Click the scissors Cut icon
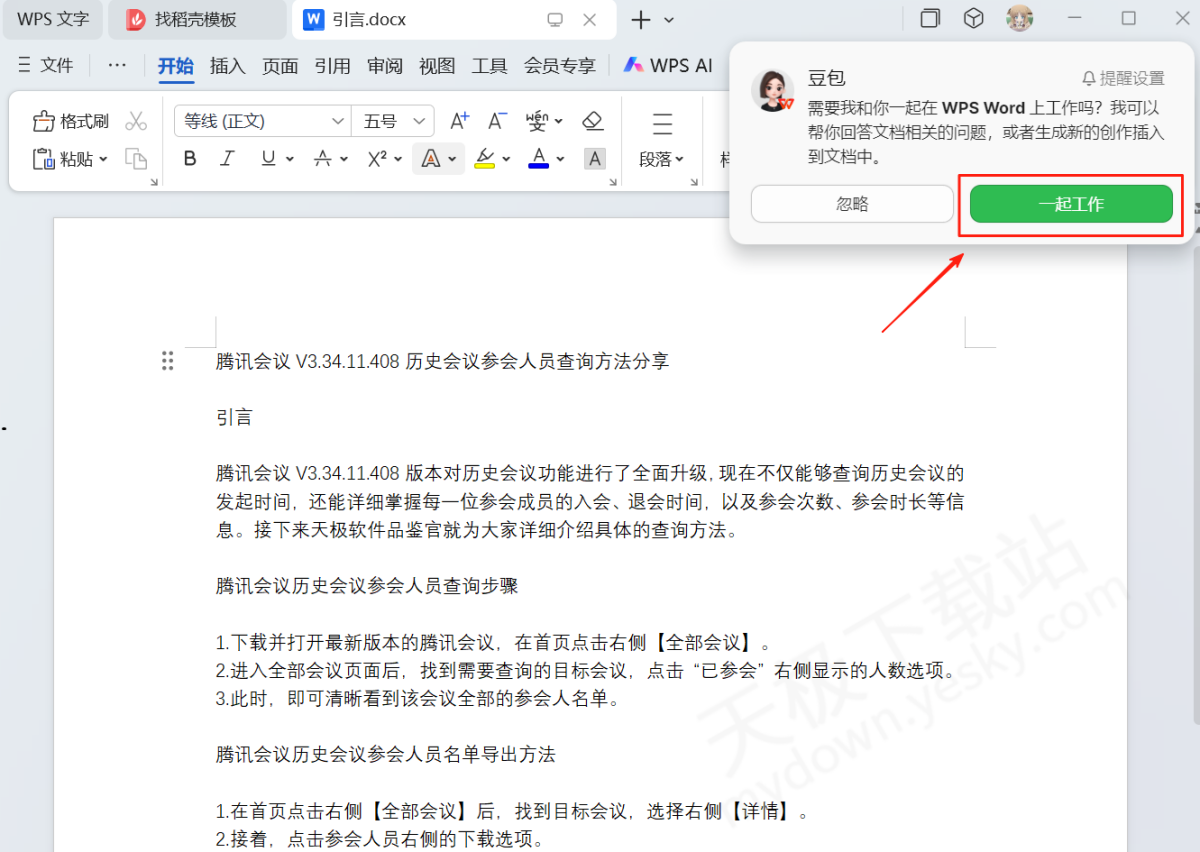This screenshot has height=852, width=1200. [136, 121]
